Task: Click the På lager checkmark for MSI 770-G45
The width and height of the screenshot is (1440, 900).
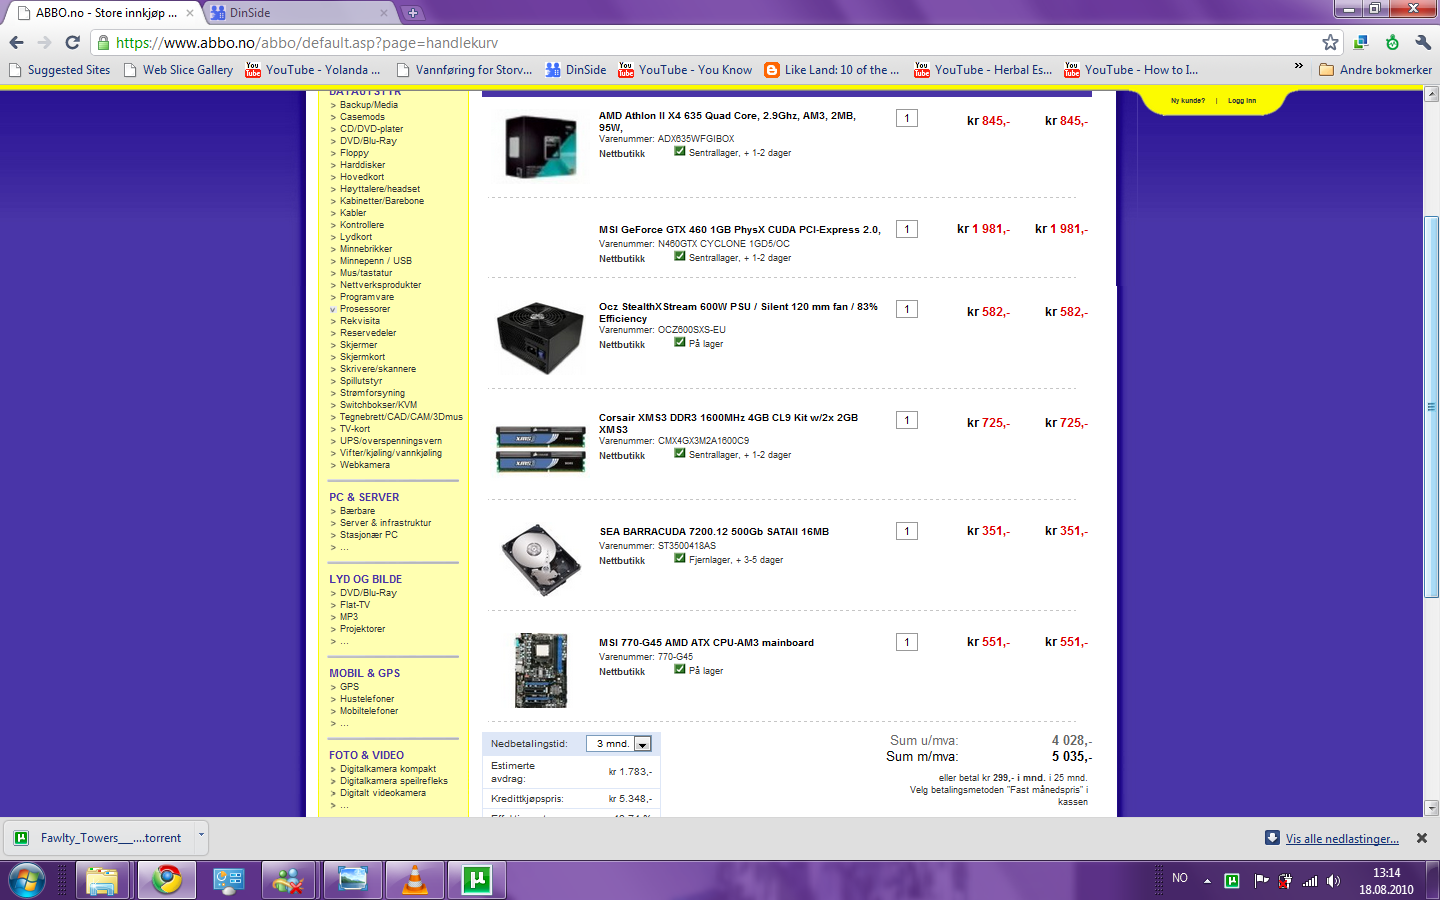Action: pyautogui.click(x=680, y=670)
